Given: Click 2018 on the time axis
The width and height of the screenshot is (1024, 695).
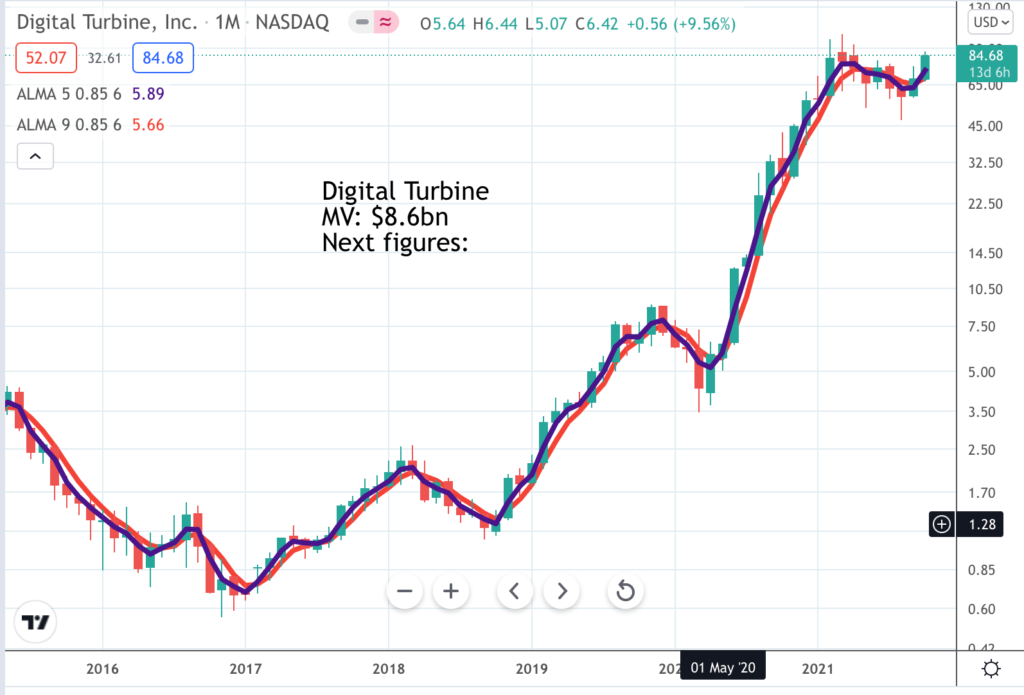Looking at the screenshot, I should pos(389,669).
